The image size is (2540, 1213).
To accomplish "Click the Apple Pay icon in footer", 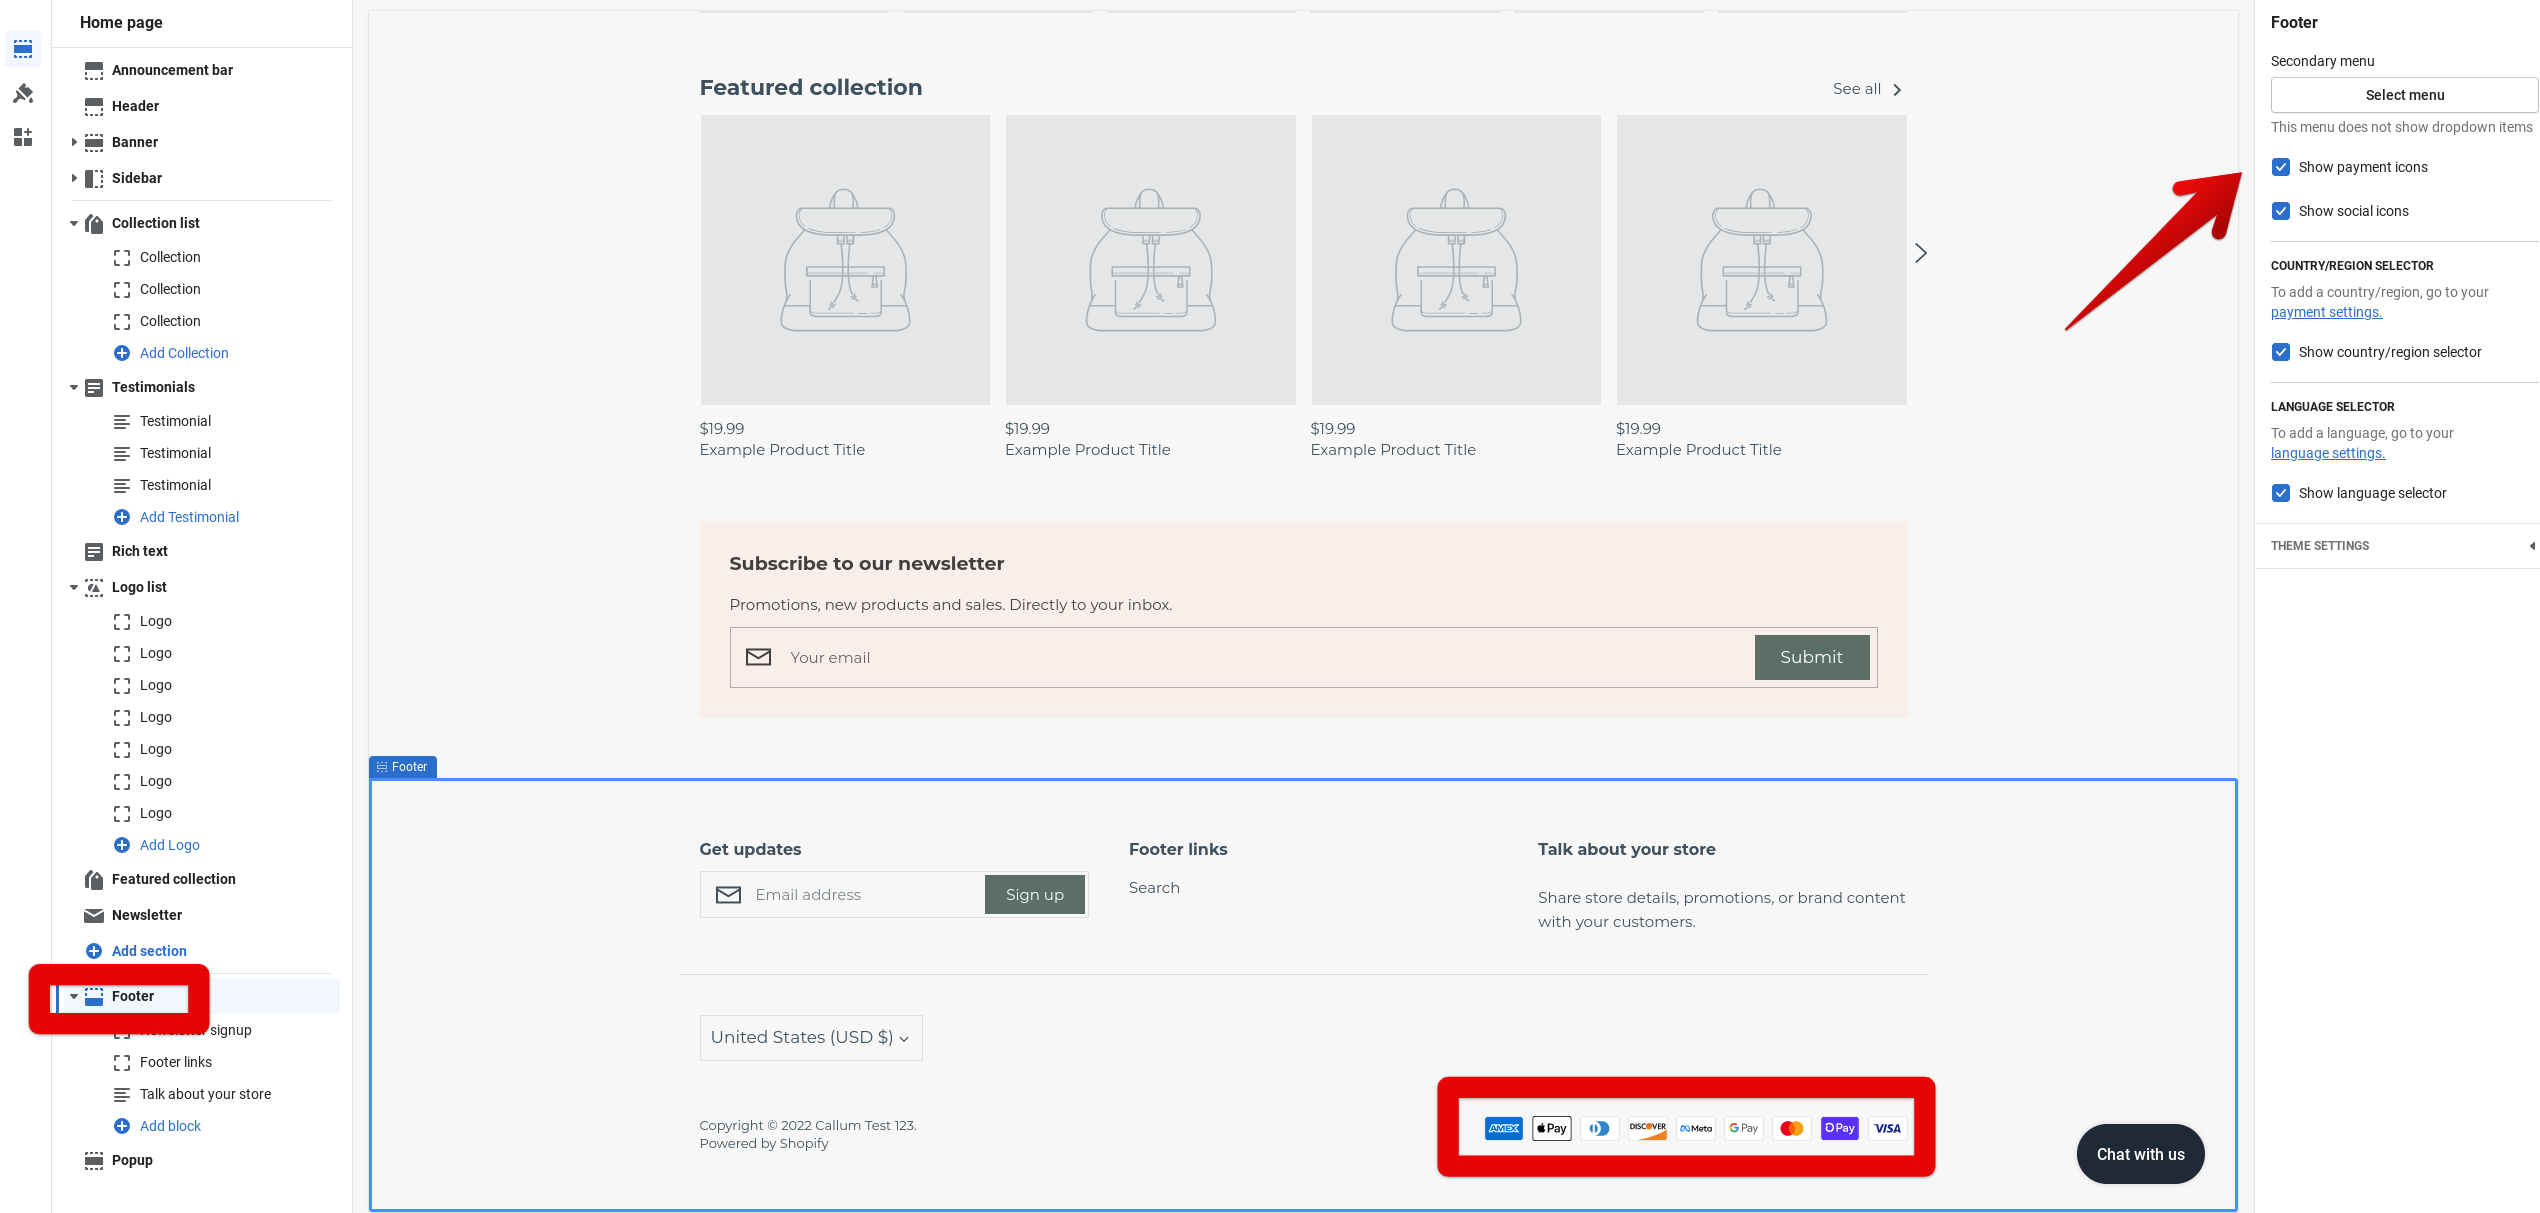I will 1551,1128.
